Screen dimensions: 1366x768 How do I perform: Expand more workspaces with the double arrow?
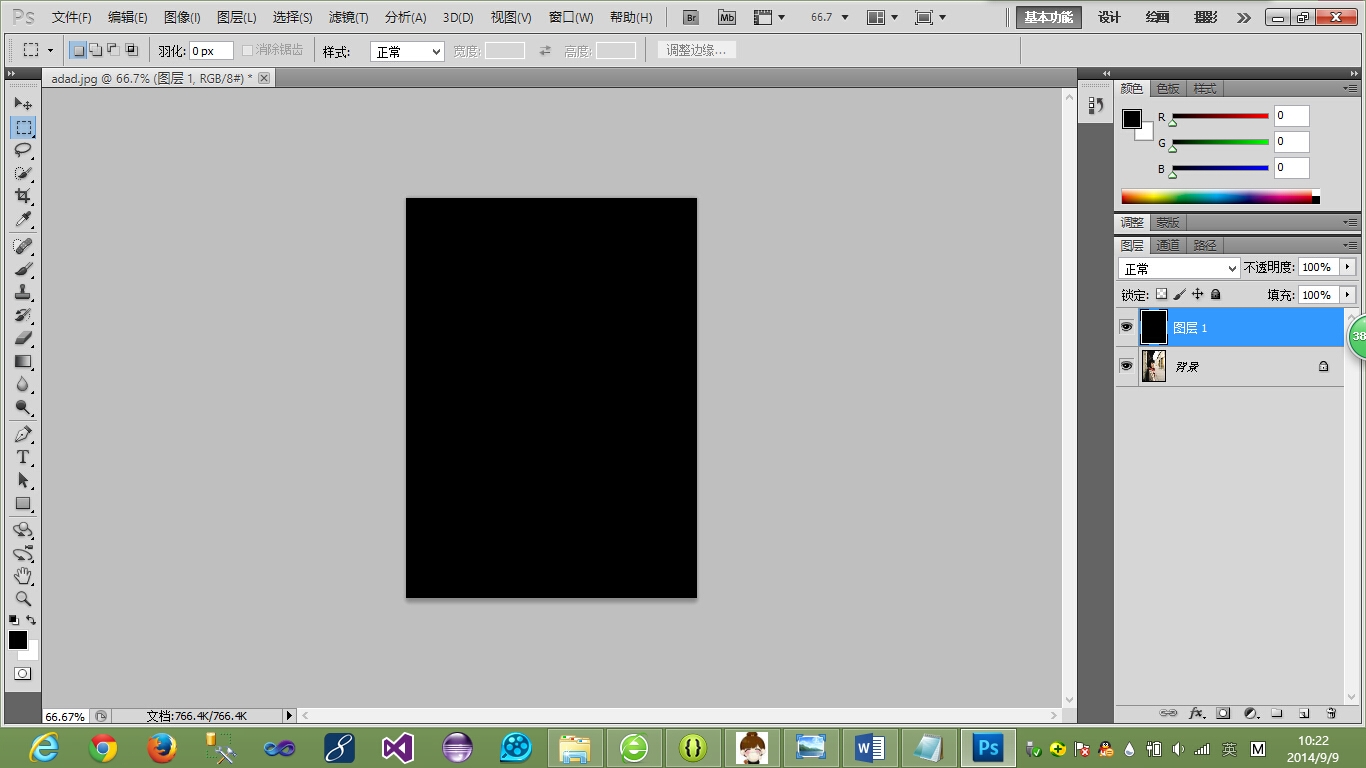click(1243, 18)
